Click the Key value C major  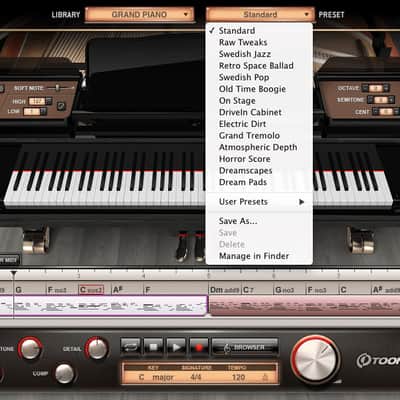click(156, 377)
